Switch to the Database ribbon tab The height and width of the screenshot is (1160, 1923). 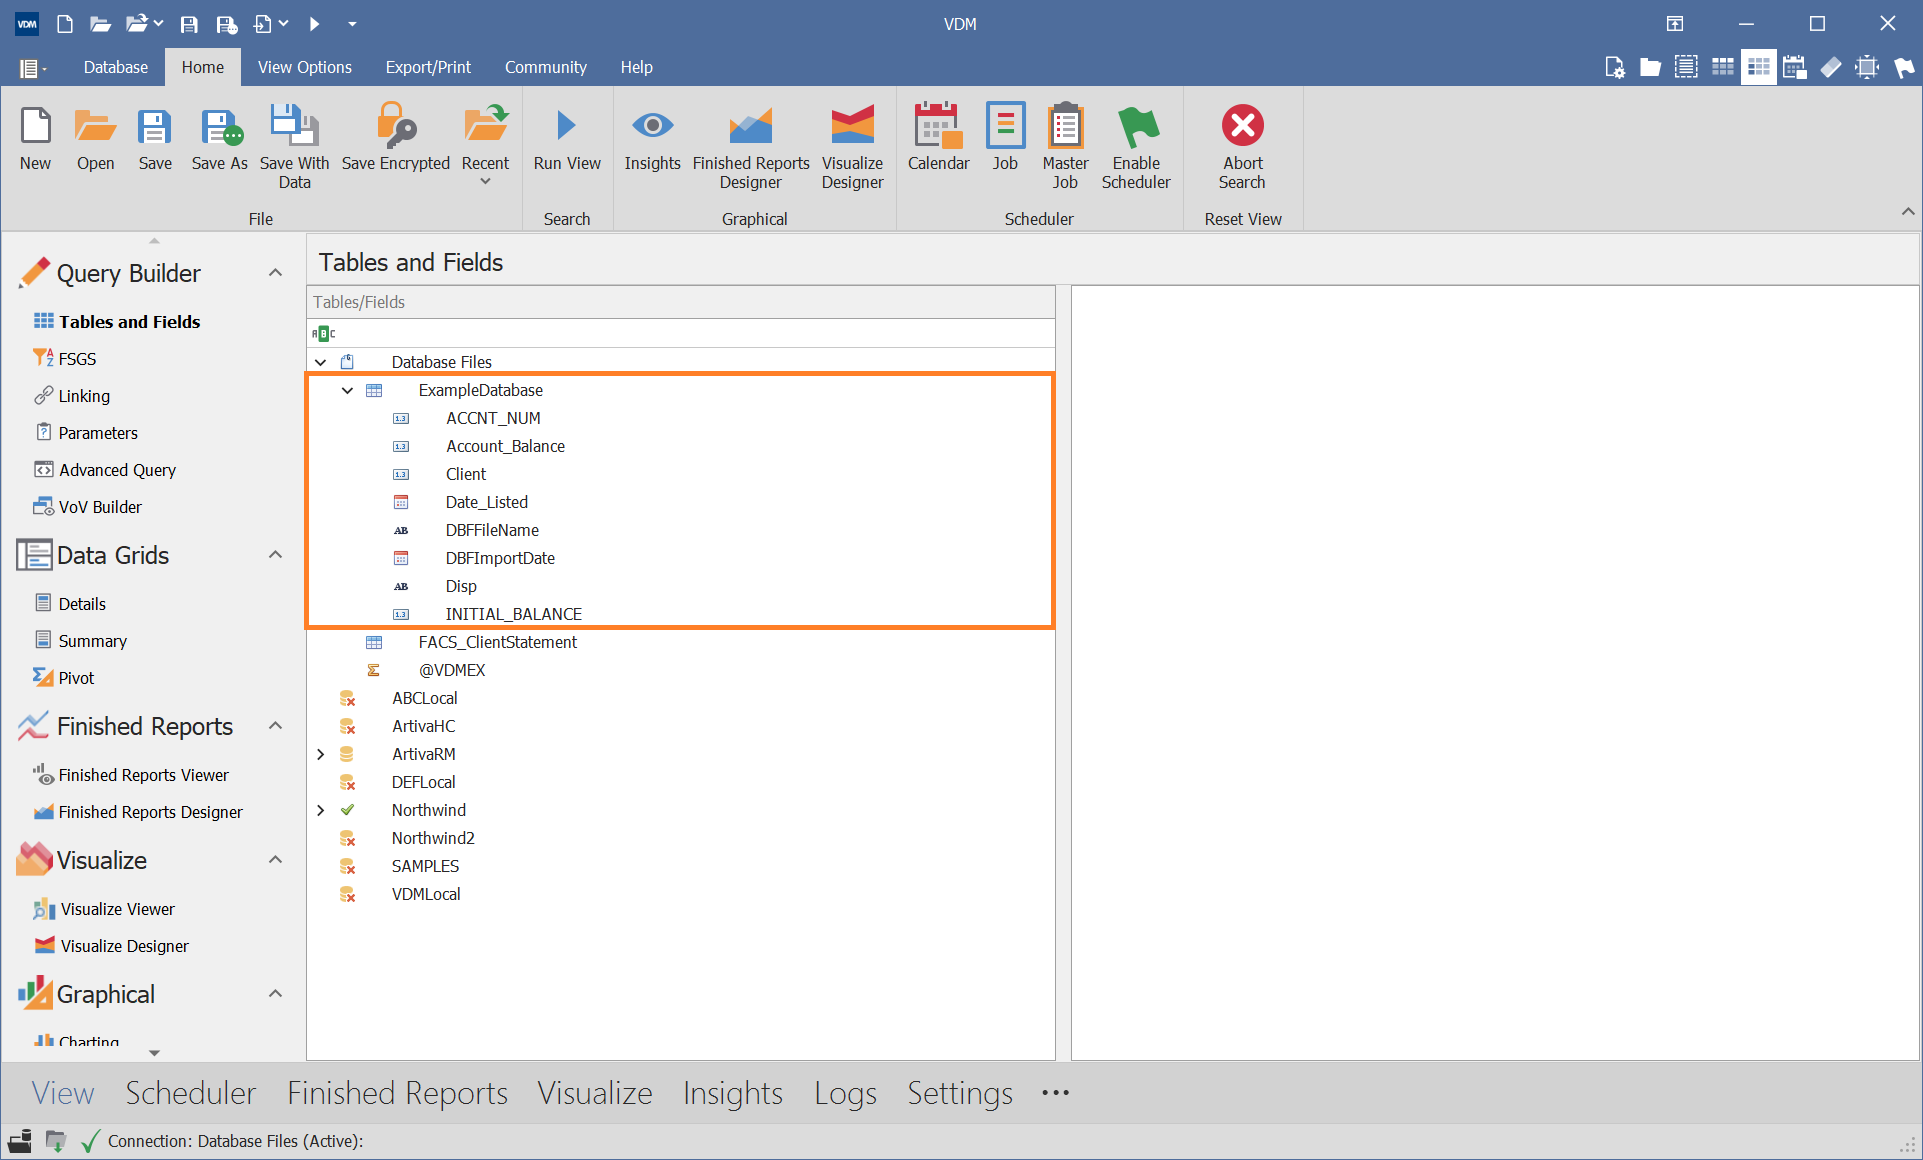(x=116, y=67)
